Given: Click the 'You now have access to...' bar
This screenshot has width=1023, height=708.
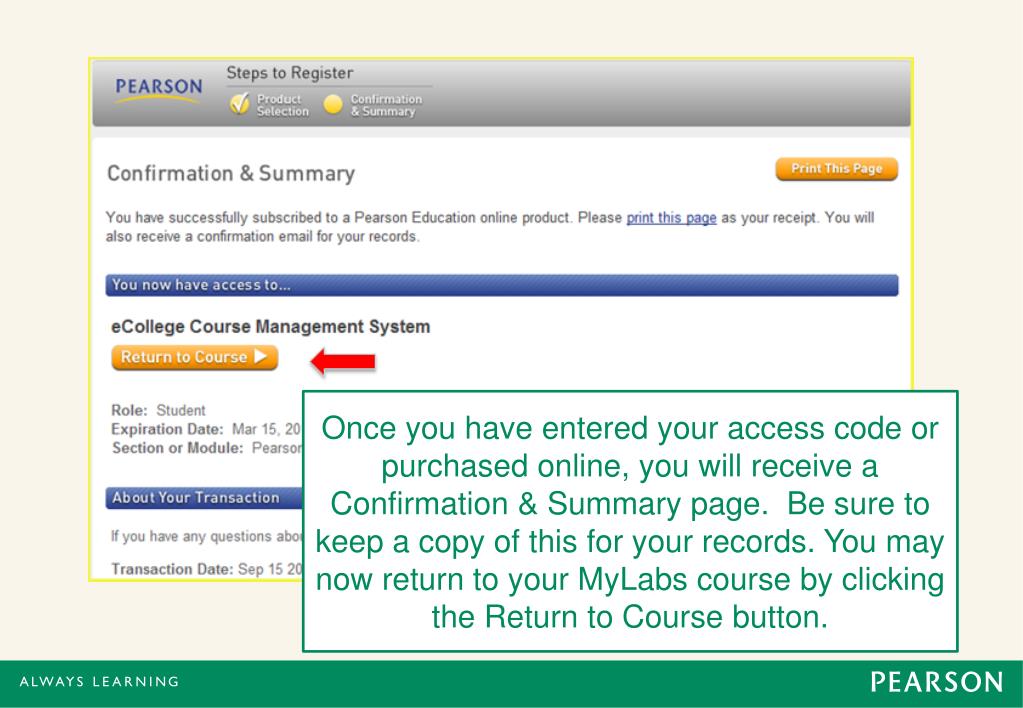Looking at the screenshot, I should tap(502, 285).
